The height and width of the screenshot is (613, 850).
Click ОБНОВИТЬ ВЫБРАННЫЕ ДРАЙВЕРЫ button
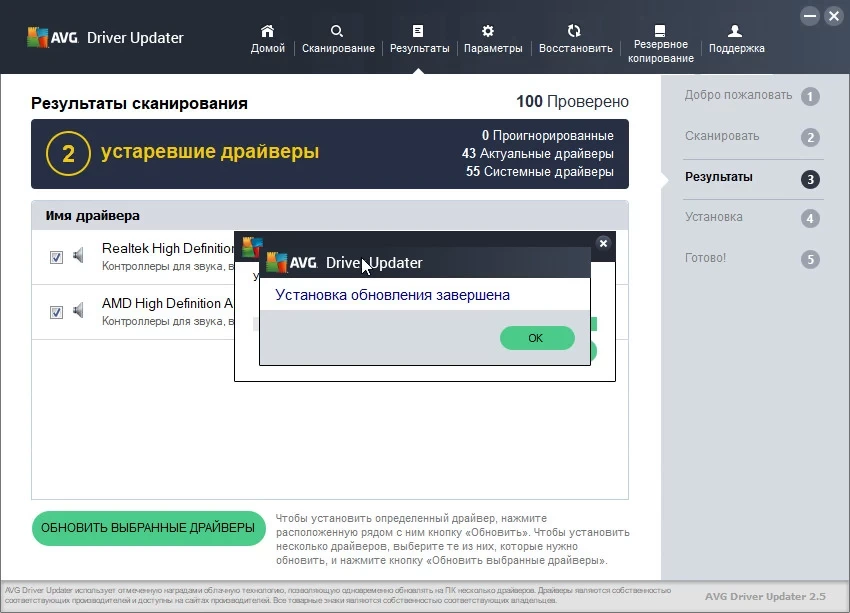coord(149,528)
